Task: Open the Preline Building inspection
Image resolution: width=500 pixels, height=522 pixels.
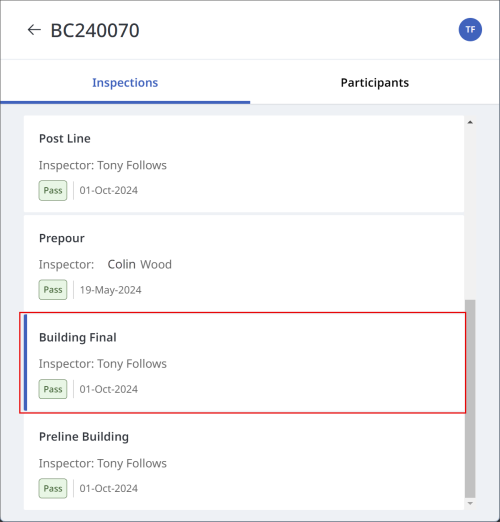Action: point(244,462)
